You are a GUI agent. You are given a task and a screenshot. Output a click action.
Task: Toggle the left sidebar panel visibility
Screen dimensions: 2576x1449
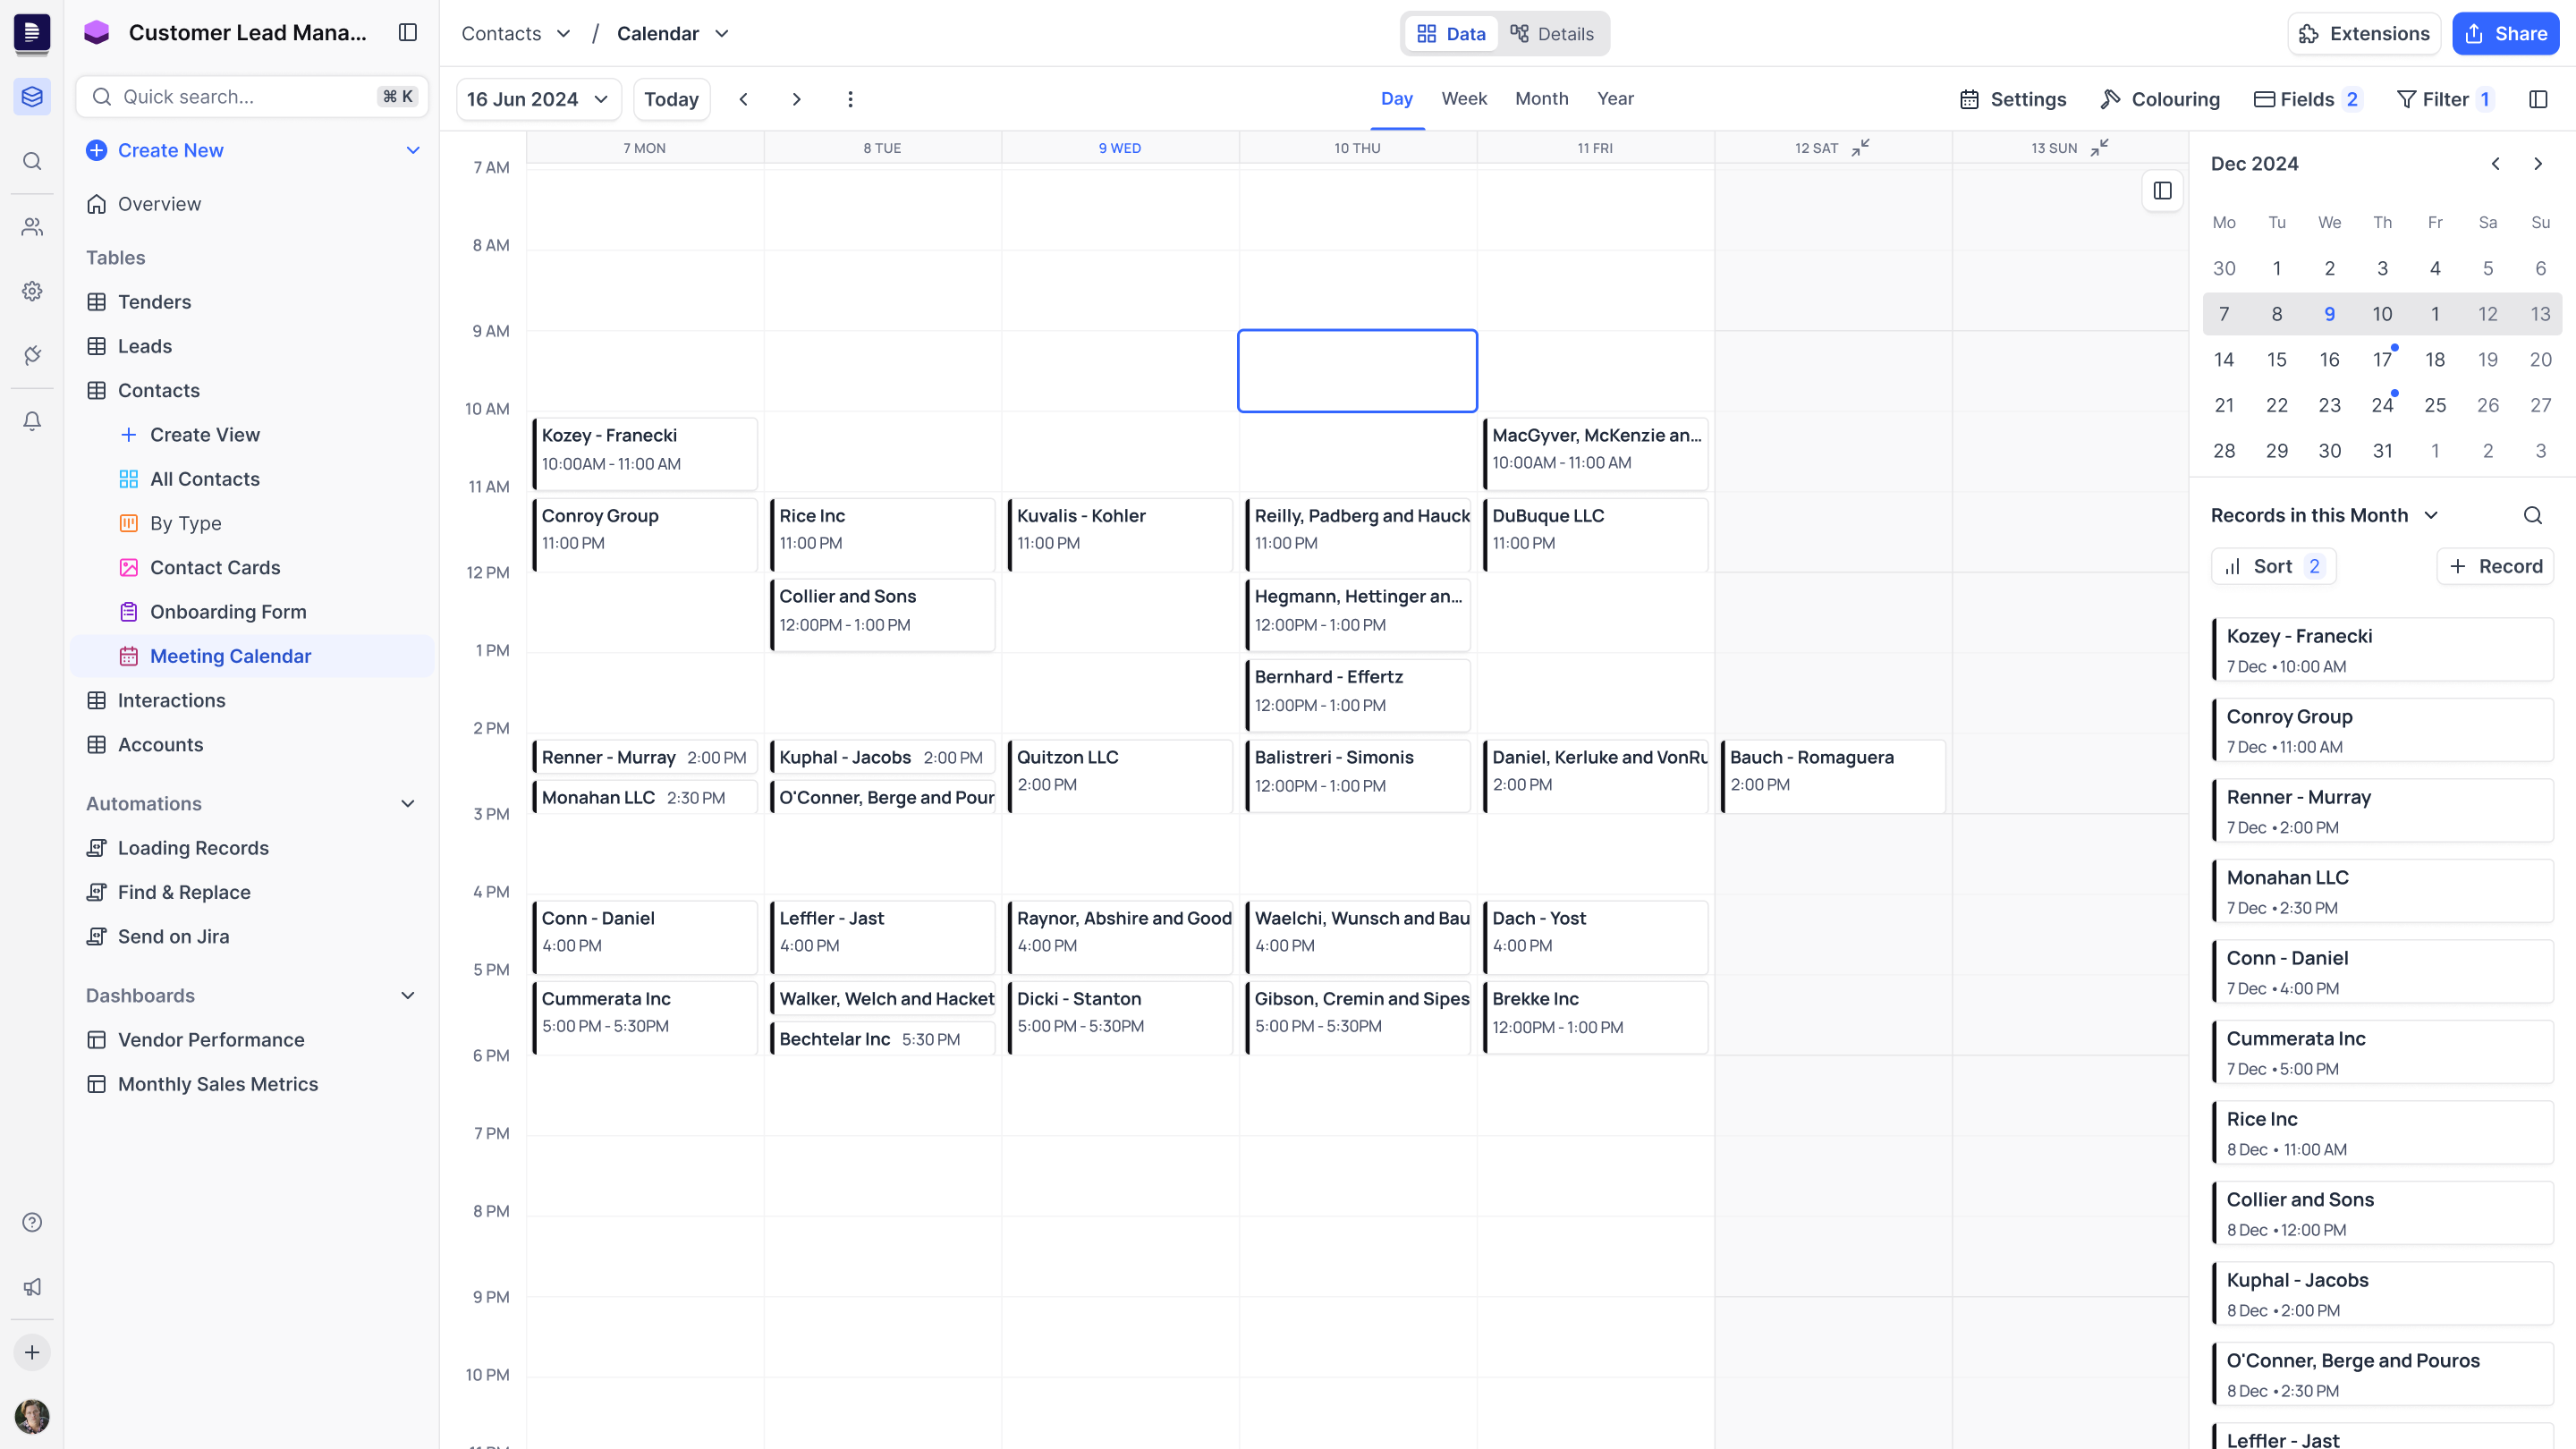(408, 33)
